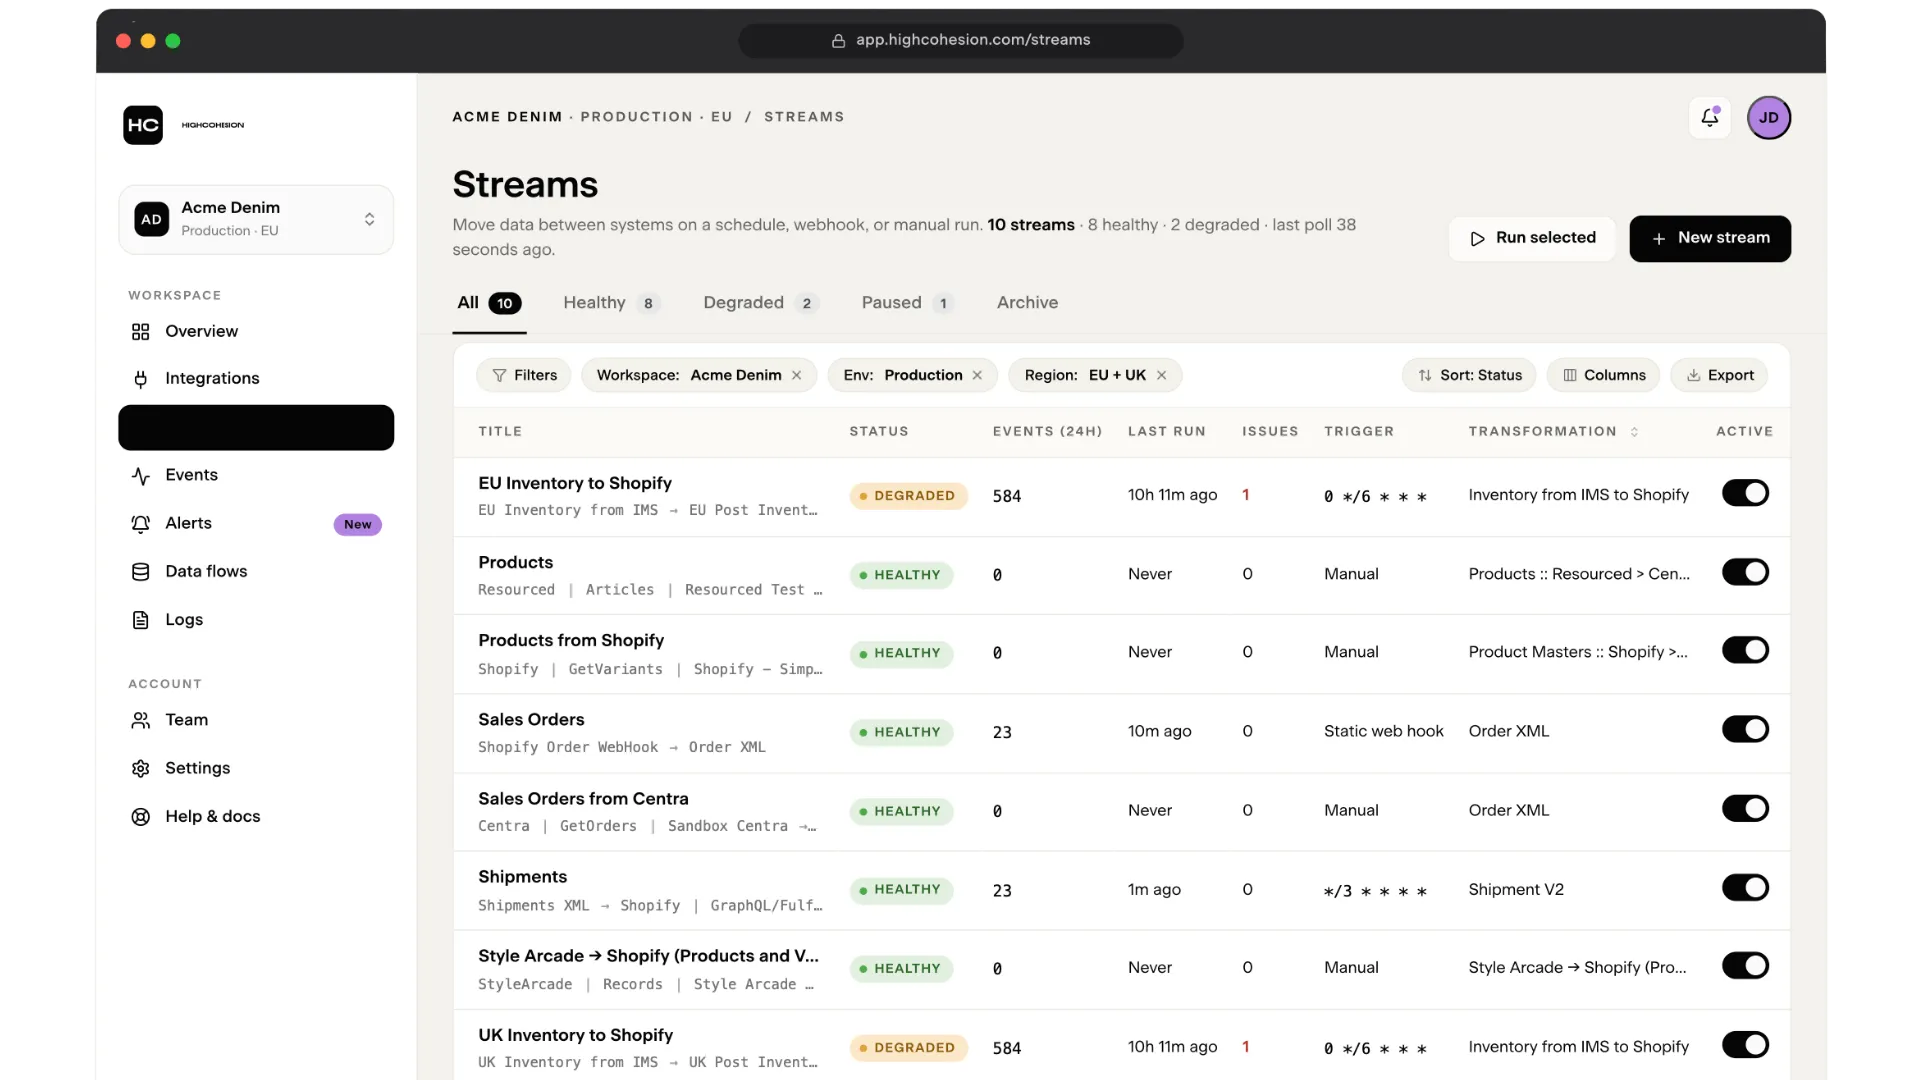Open the Columns chooser
1920x1080 pixels.
1603,376
